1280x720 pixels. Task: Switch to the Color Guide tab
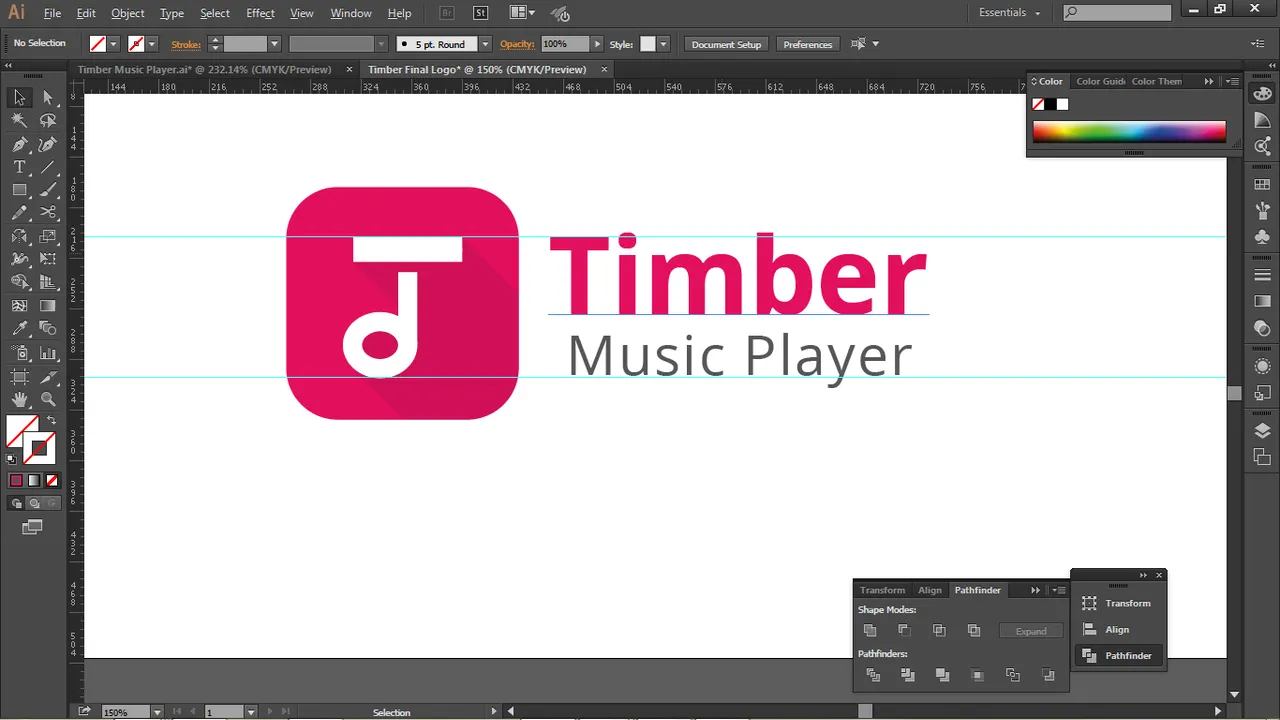click(1100, 81)
